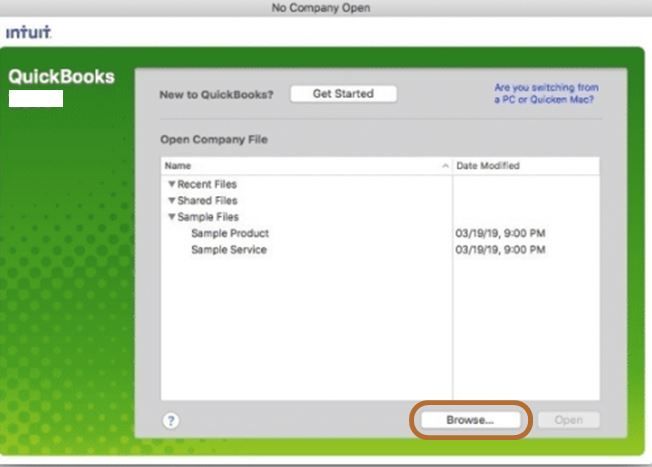Select the Sample Service file
652x467 pixels.
(229, 250)
